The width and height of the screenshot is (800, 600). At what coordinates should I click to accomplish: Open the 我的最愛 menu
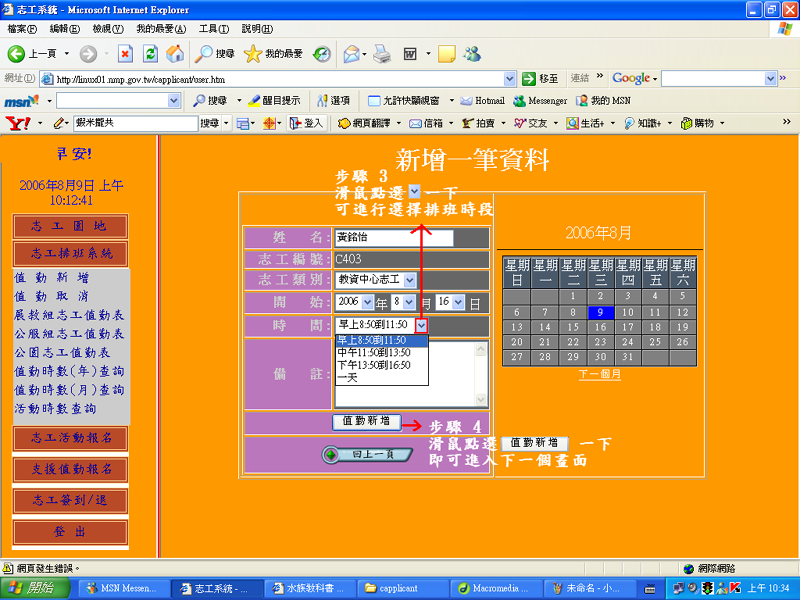[x=160, y=29]
